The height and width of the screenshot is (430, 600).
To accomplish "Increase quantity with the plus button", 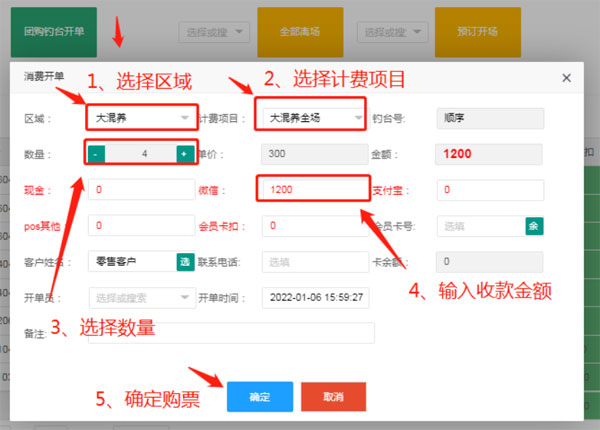I will click(186, 154).
